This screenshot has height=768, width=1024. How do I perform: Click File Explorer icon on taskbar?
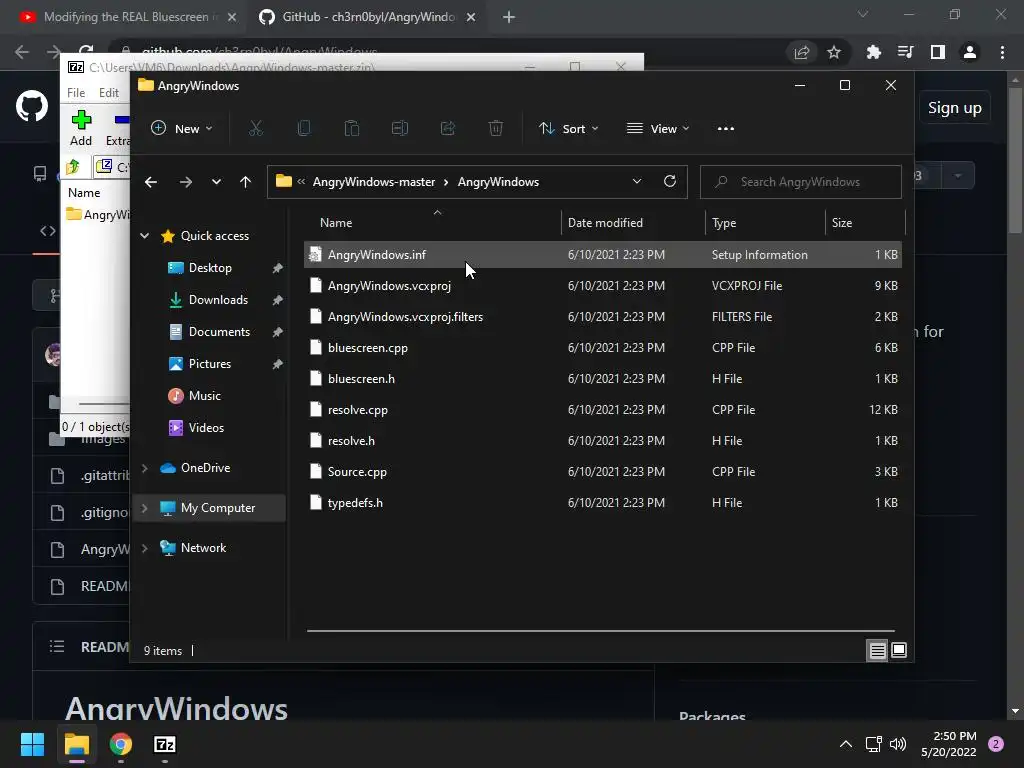click(76, 744)
